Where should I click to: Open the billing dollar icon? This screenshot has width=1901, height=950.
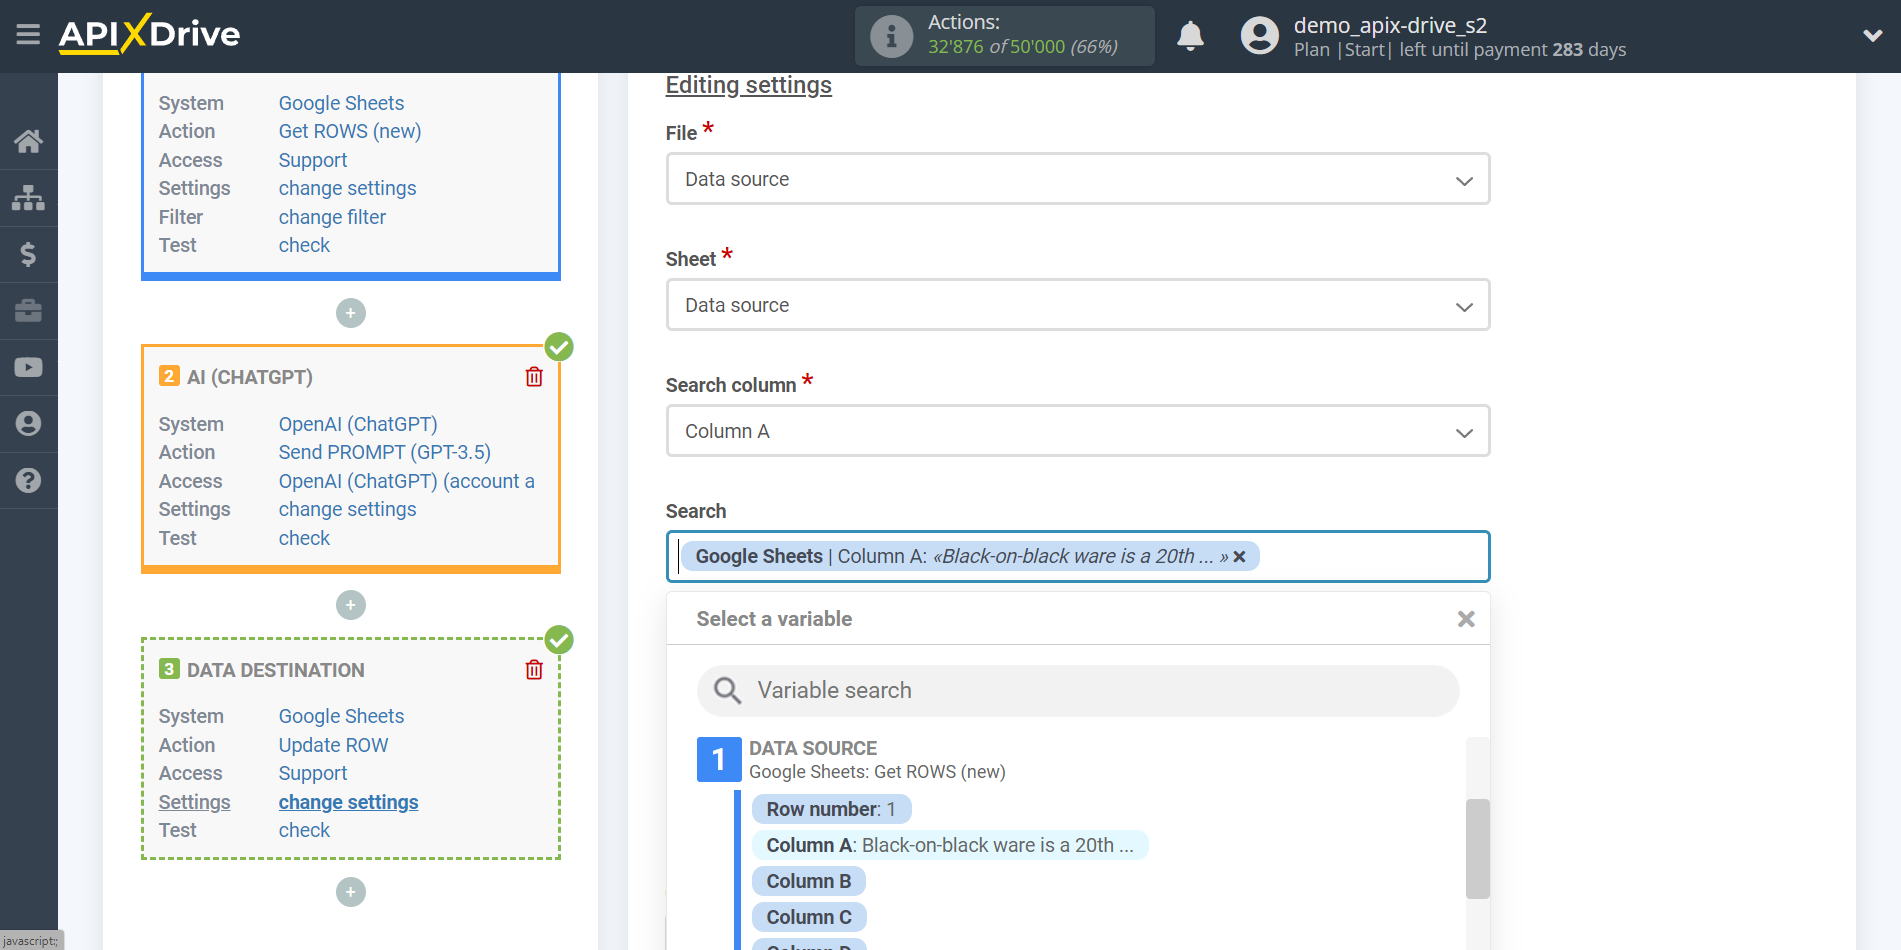point(28,254)
